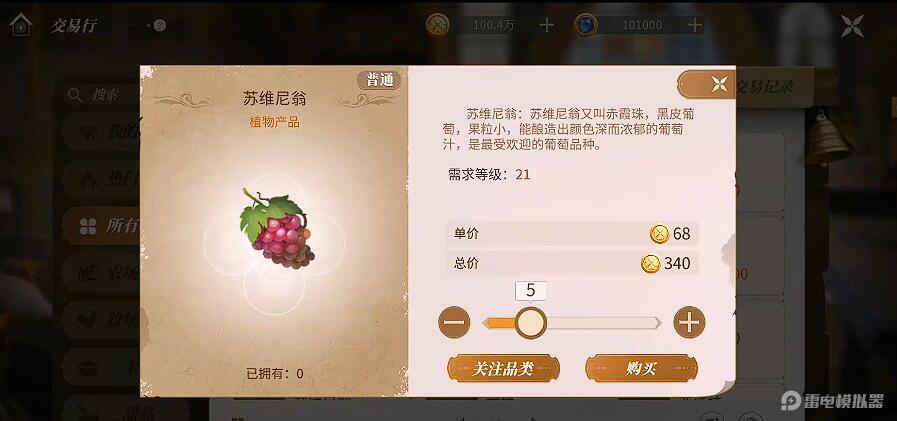This screenshot has width=897, height=421.
Task: Decrease quantity with minus button
Action: (454, 323)
